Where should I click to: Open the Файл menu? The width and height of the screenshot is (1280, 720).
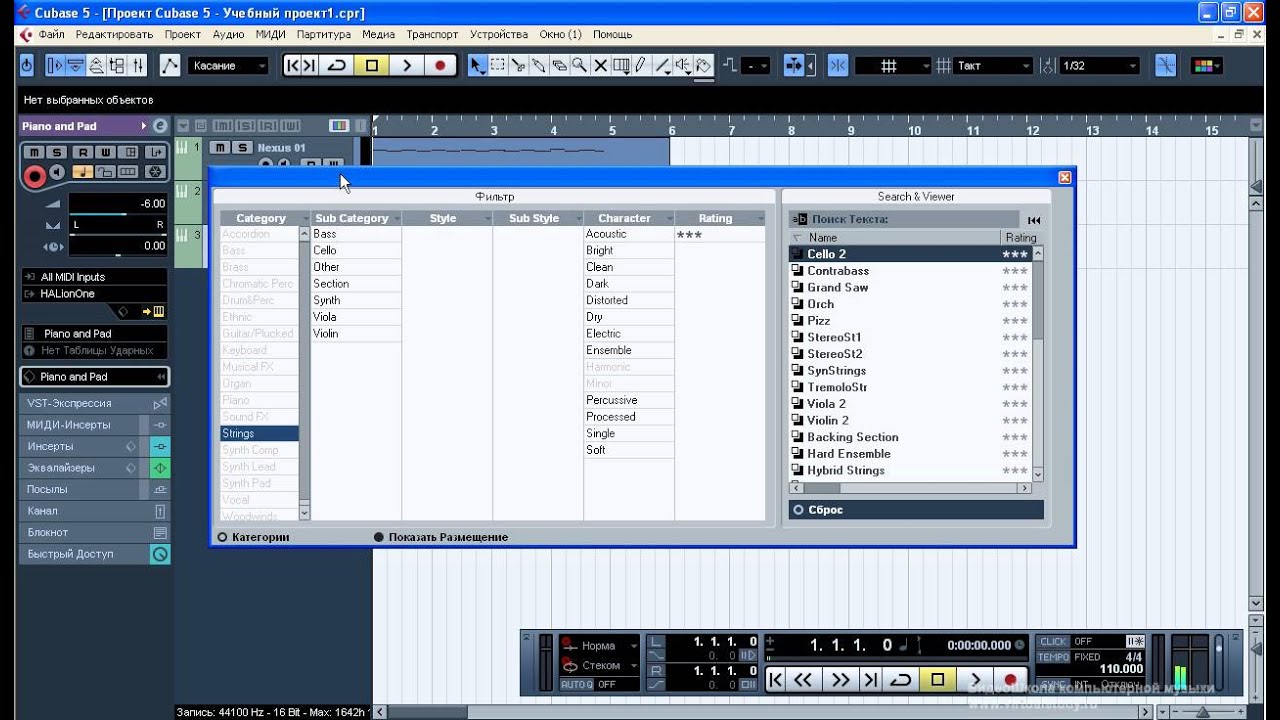pos(52,34)
